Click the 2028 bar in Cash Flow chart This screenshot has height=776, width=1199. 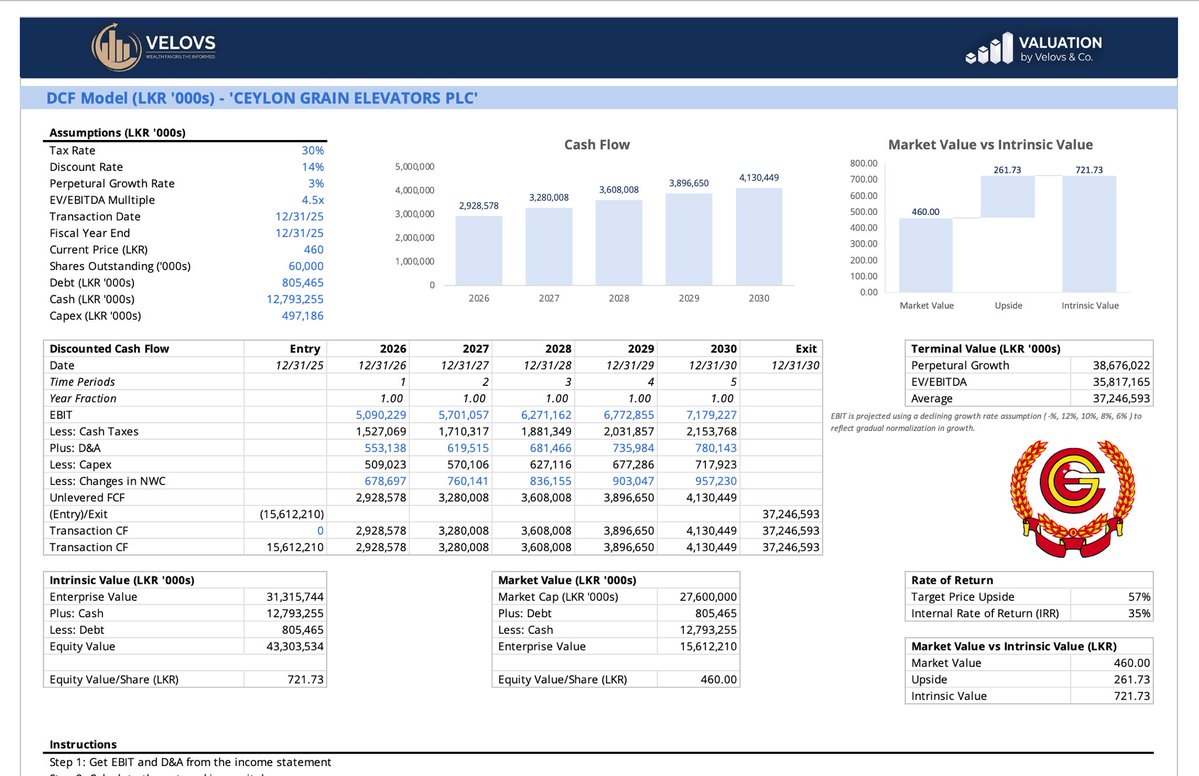coord(619,242)
